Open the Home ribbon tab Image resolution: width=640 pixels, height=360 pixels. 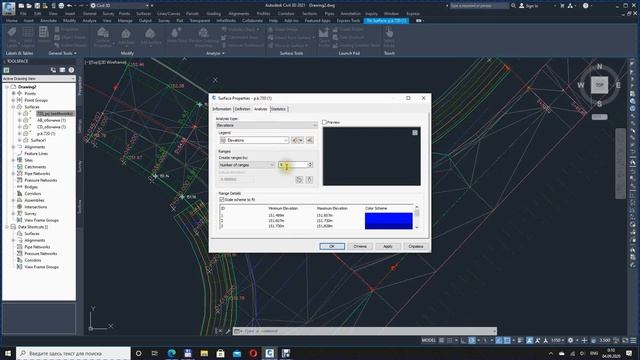coord(12,20)
